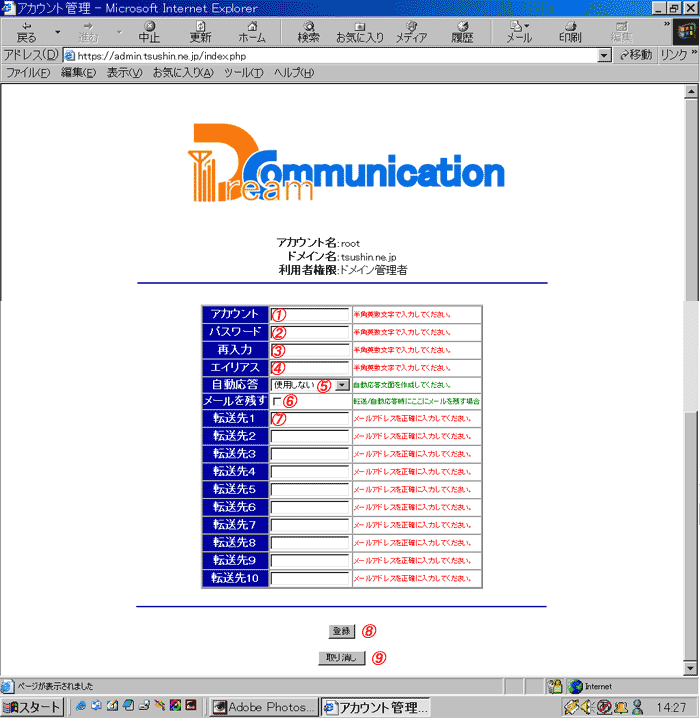Screen dimensions: 700x718
Task: Open the Mail (メール) toolbar dropdown
Action: click(x=519, y=30)
